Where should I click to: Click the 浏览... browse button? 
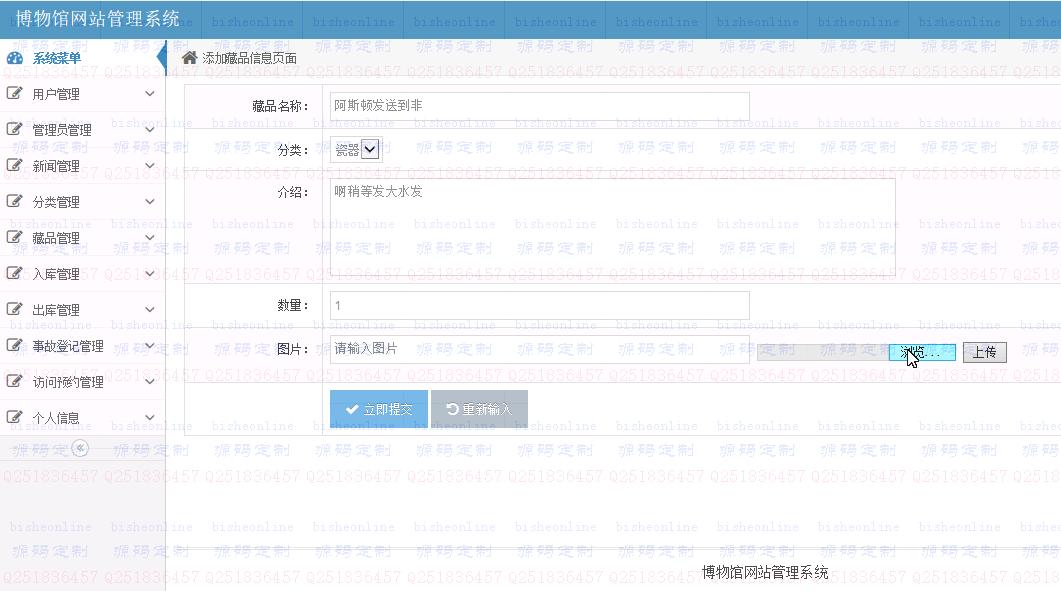click(922, 352)
